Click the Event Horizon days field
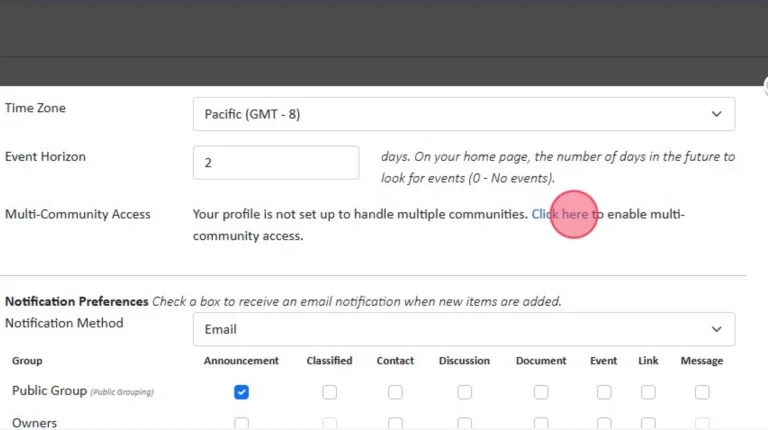Viewport: 768px width, 430px height. click(x=275, y=163)
